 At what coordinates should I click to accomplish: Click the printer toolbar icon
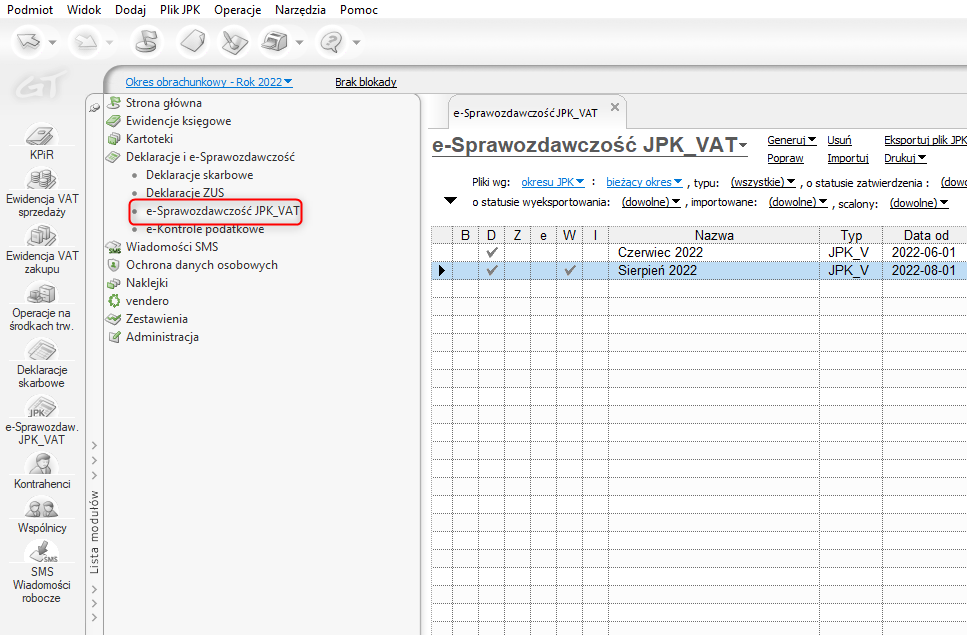point(274,42)
